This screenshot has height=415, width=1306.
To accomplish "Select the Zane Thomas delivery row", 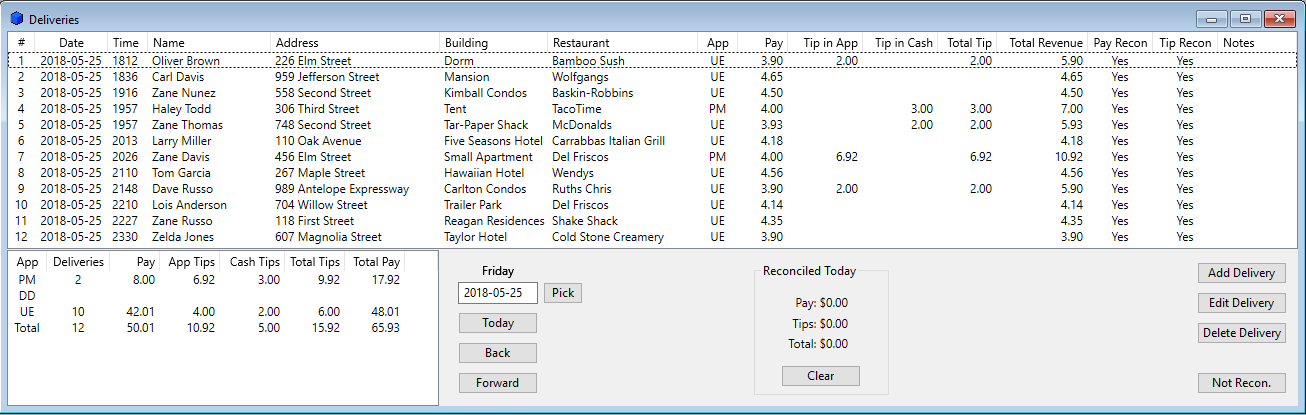I will (x=653, y=125).
